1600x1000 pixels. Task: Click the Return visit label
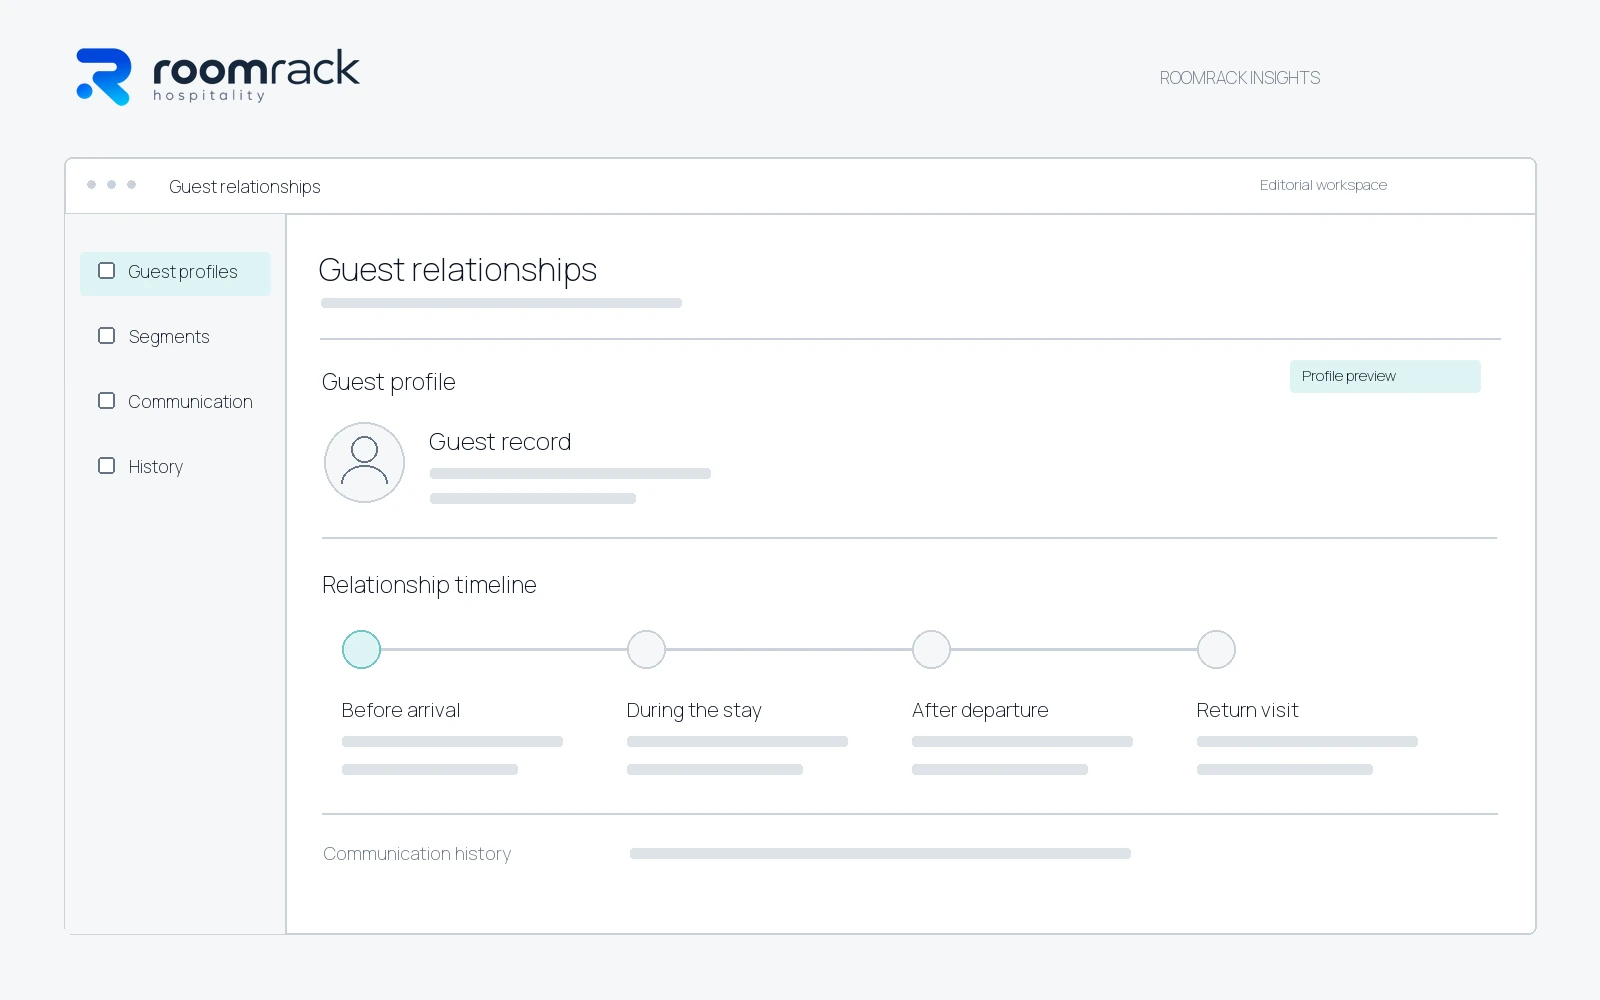[1247, 710]
